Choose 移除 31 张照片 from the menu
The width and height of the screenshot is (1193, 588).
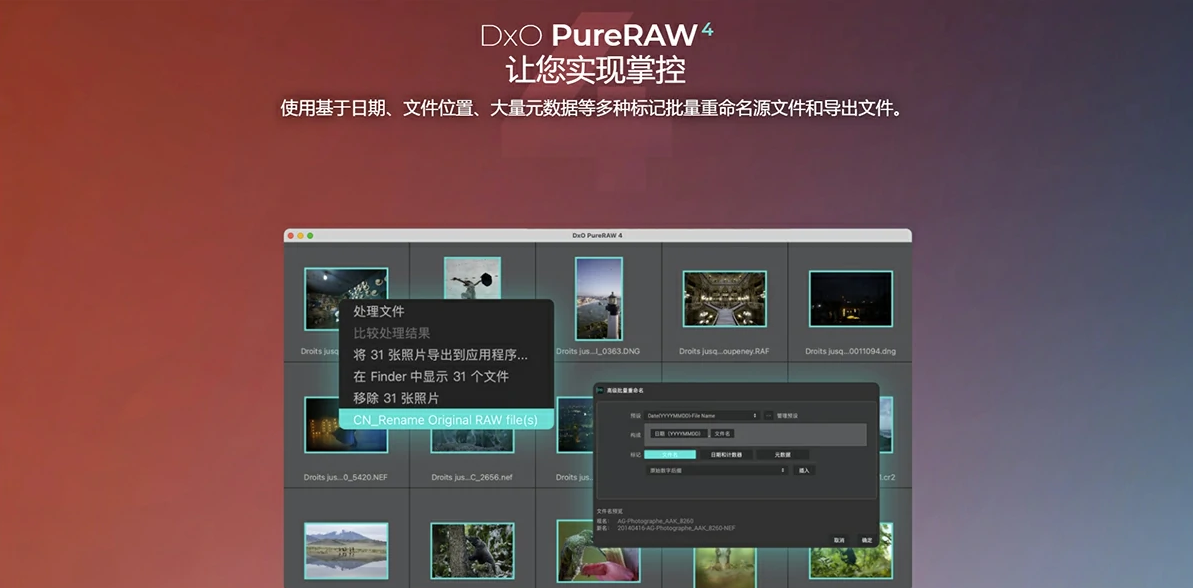[447, 398]
